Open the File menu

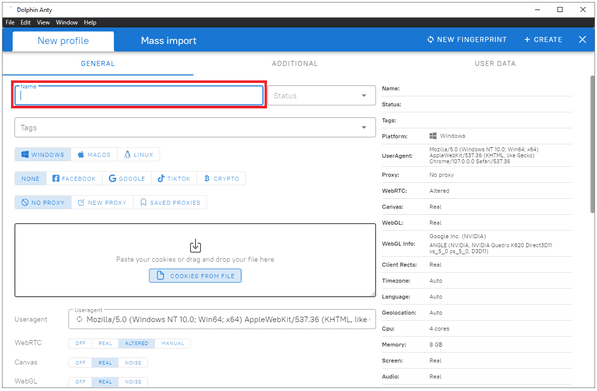pos(10,22)
